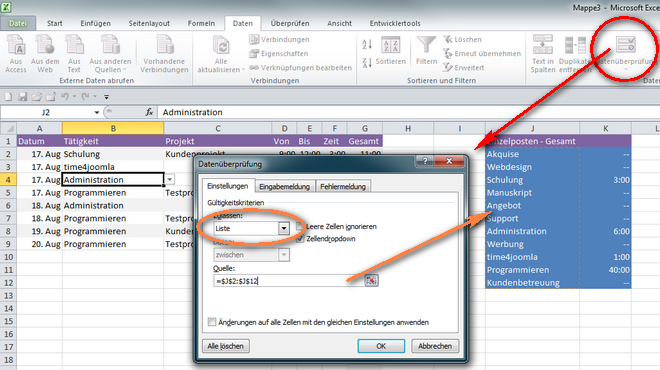This screenshot has width=660, height=370.
Task: Switch to the Seitenlayout tab
Action: 149,23
